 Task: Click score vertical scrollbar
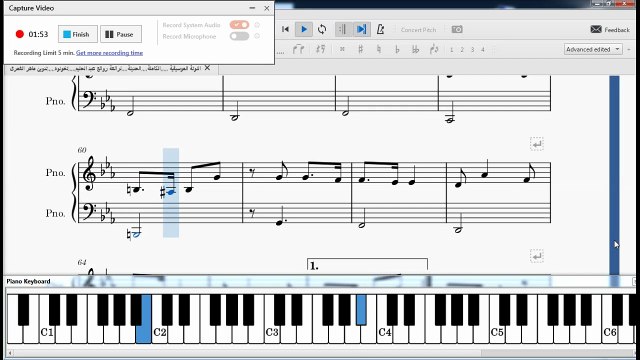tap(614, 175)
